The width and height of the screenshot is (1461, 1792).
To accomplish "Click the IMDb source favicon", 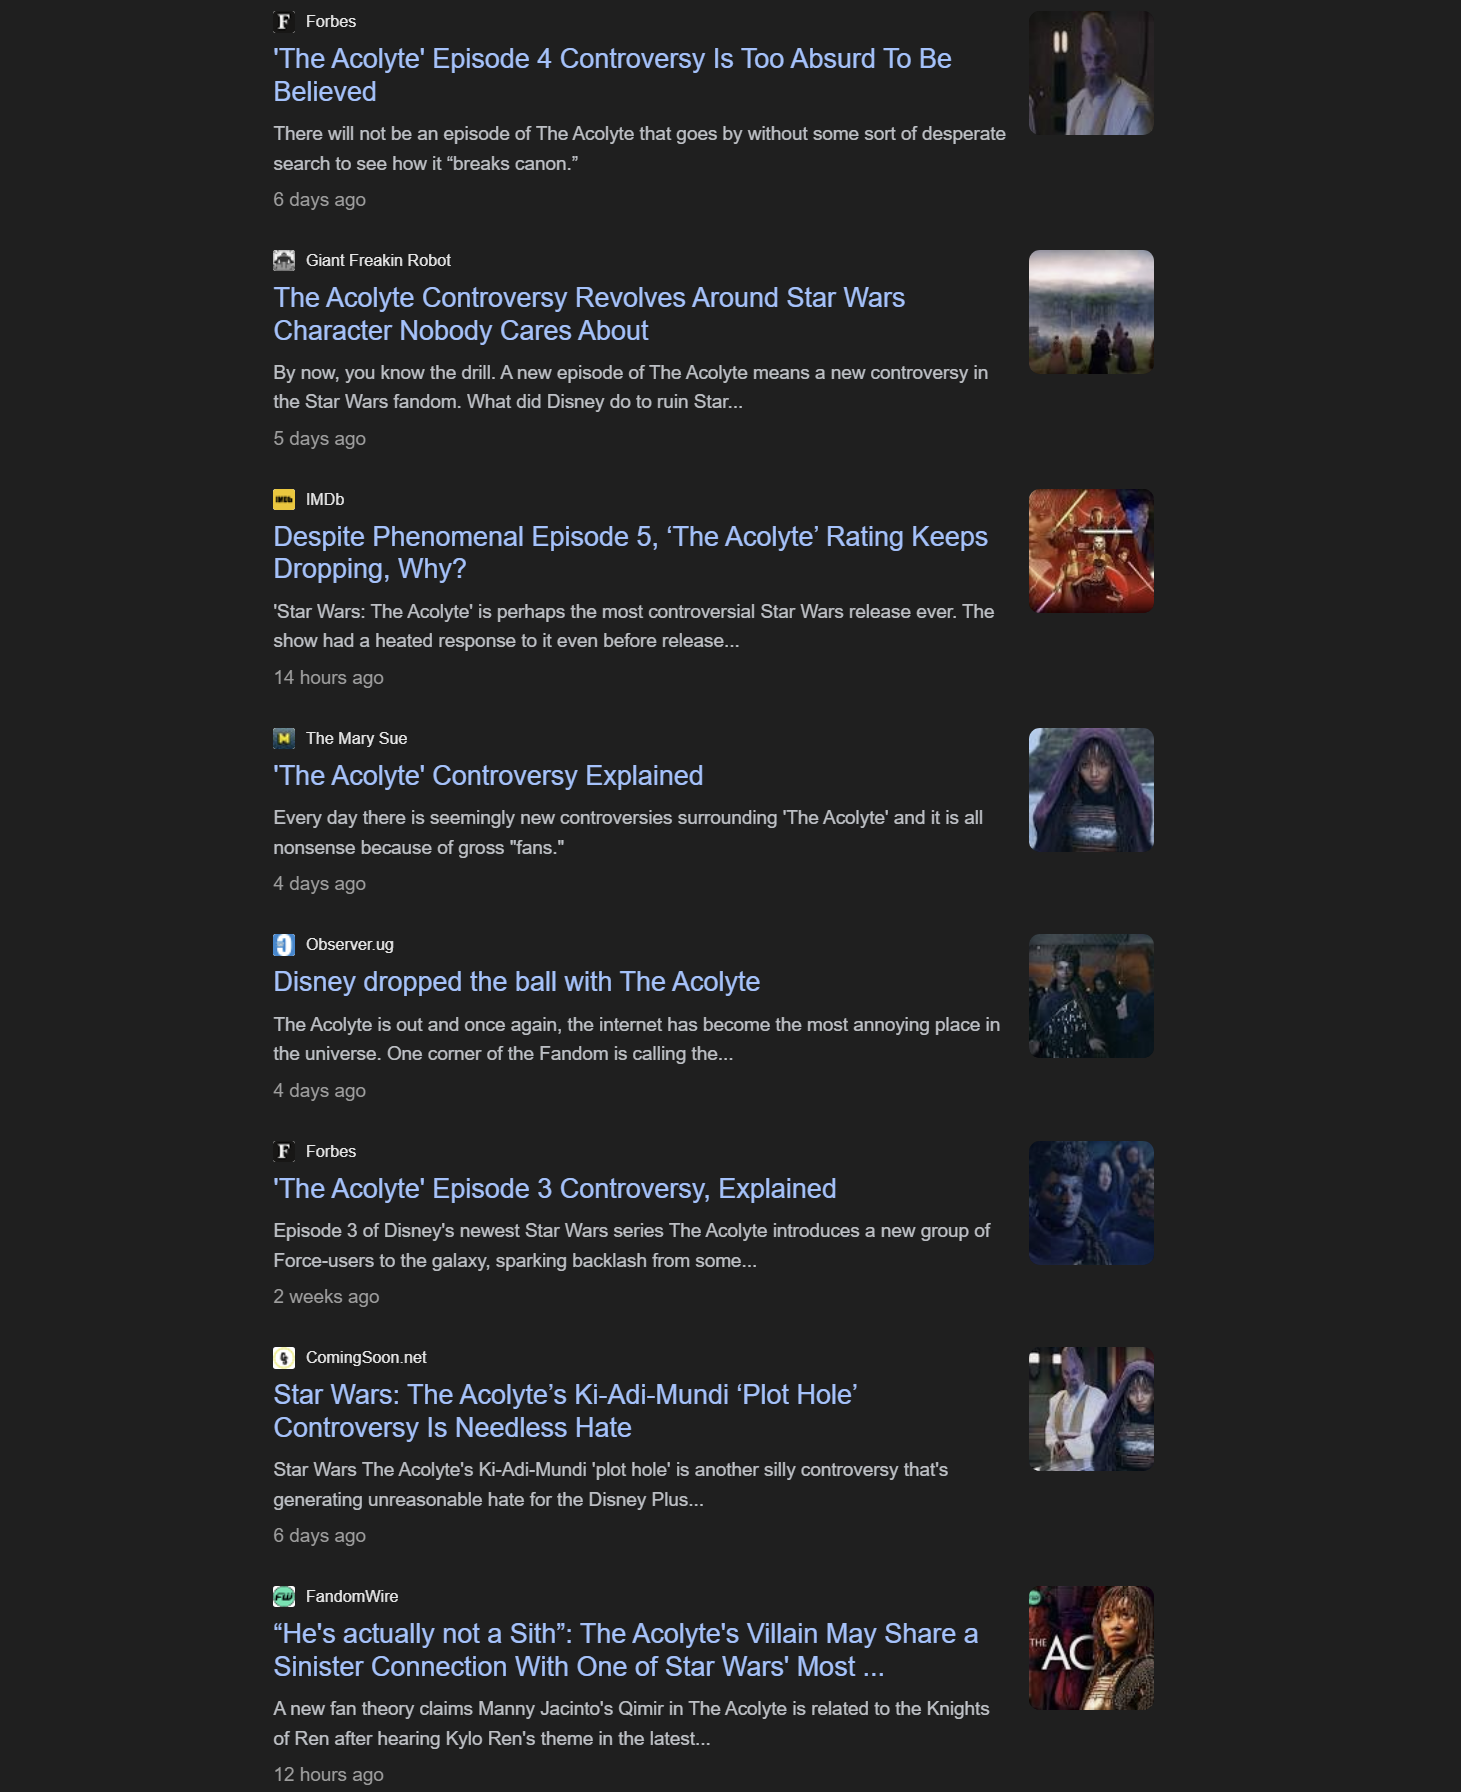I will point(284,500).
